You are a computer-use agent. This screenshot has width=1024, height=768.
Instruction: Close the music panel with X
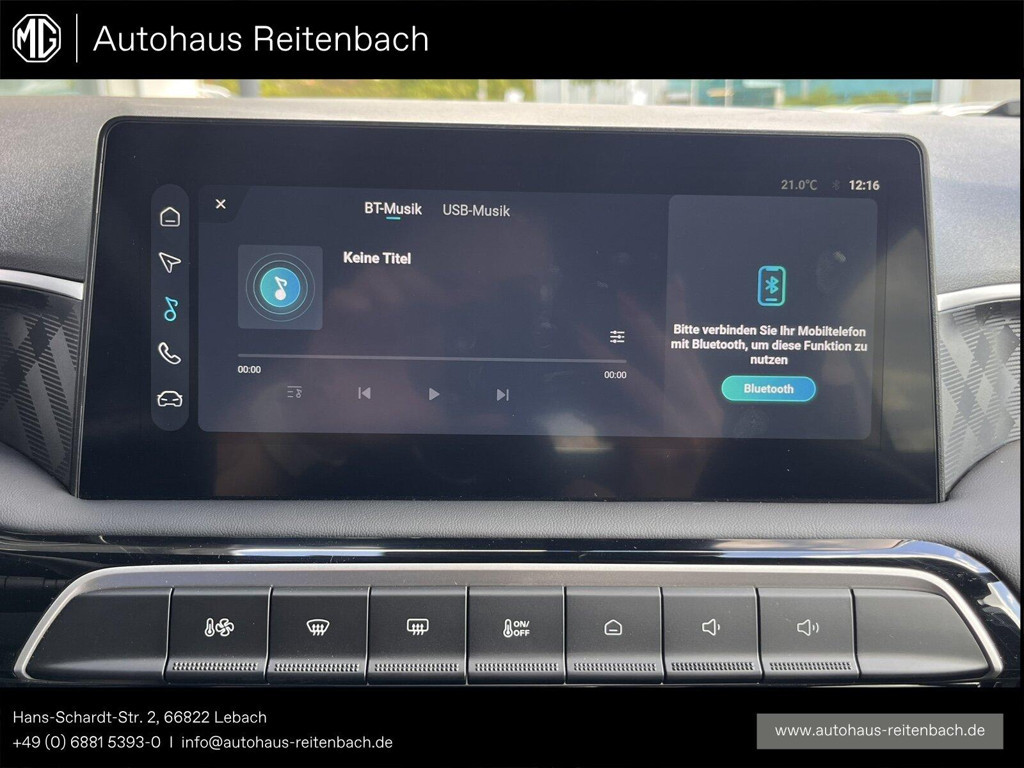[220, 204]
